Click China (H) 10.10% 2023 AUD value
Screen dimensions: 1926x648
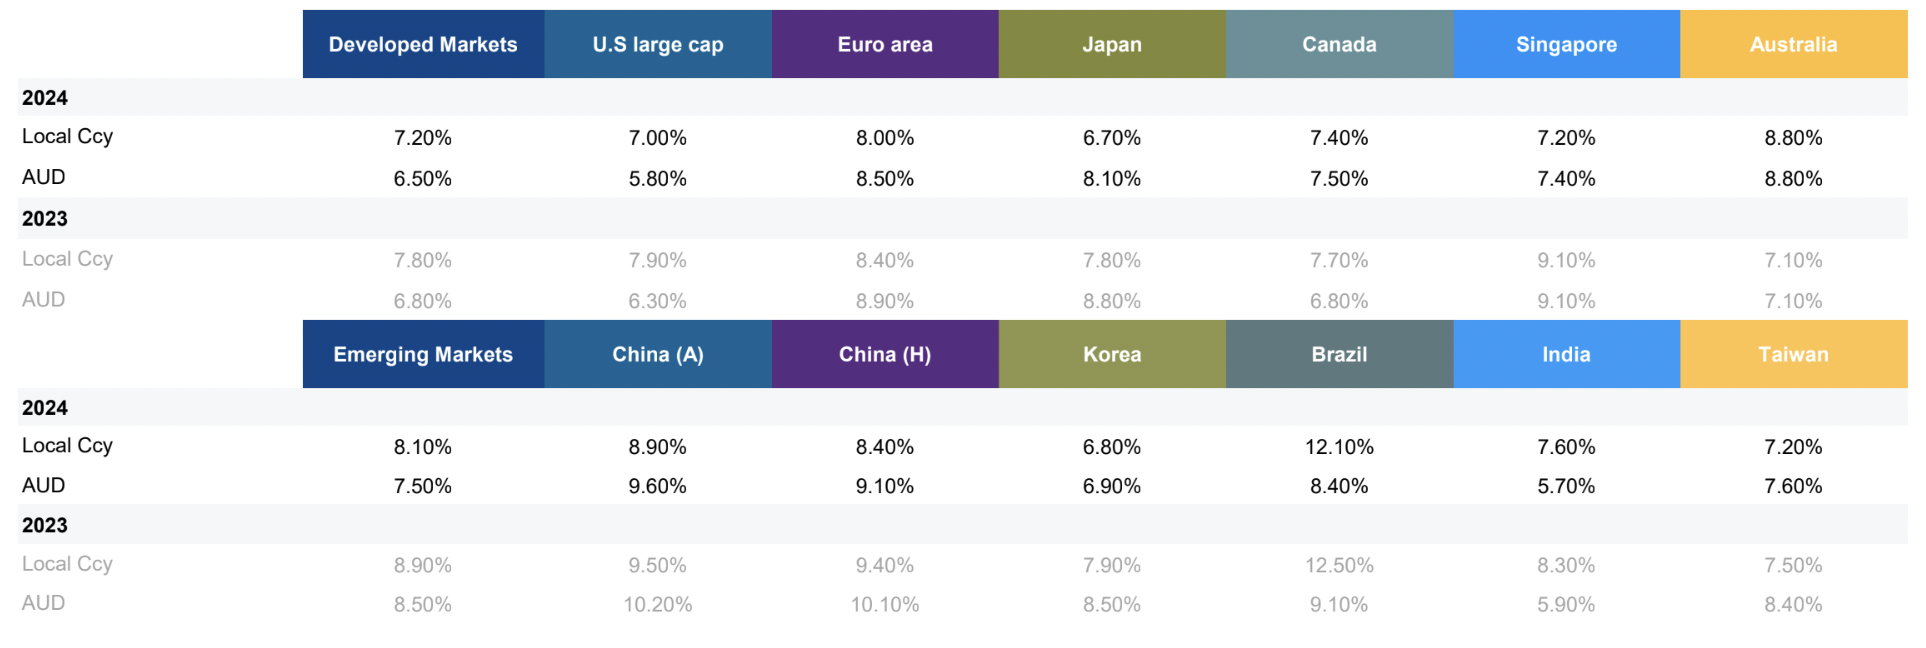885,605
